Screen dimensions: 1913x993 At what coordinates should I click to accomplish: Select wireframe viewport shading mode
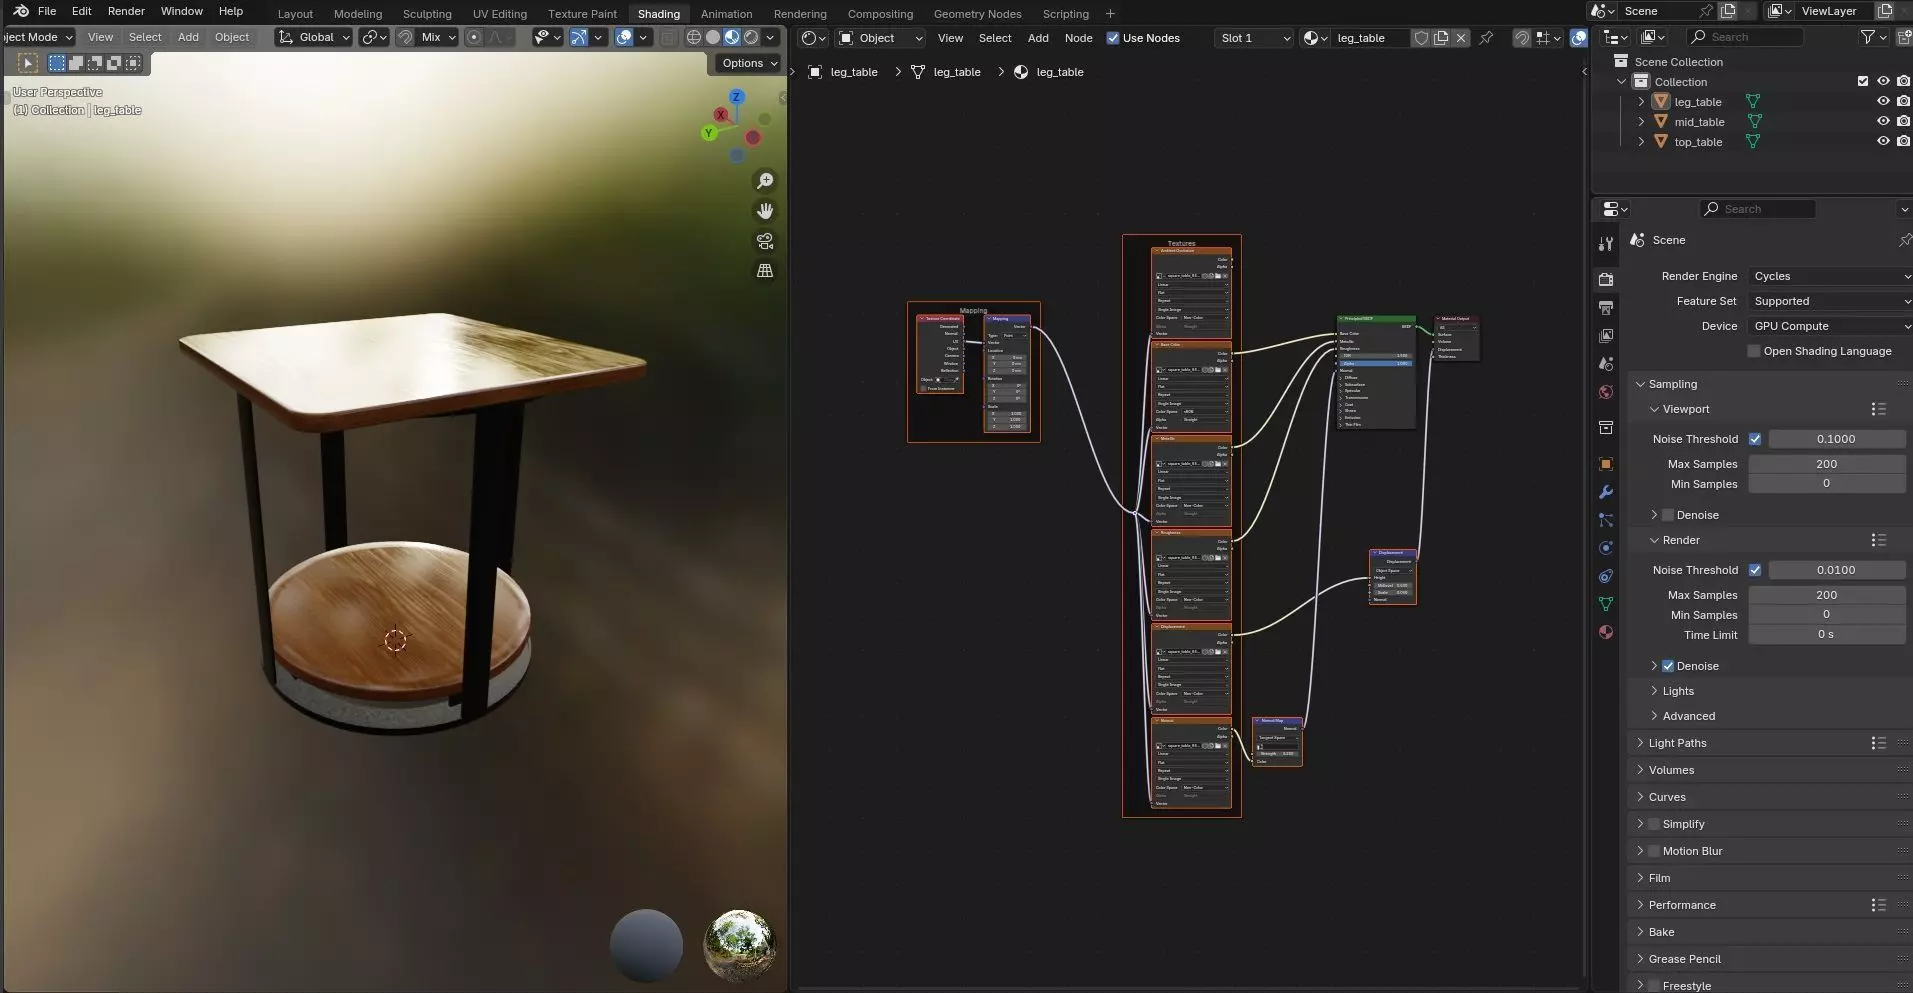tap(694, 37)
